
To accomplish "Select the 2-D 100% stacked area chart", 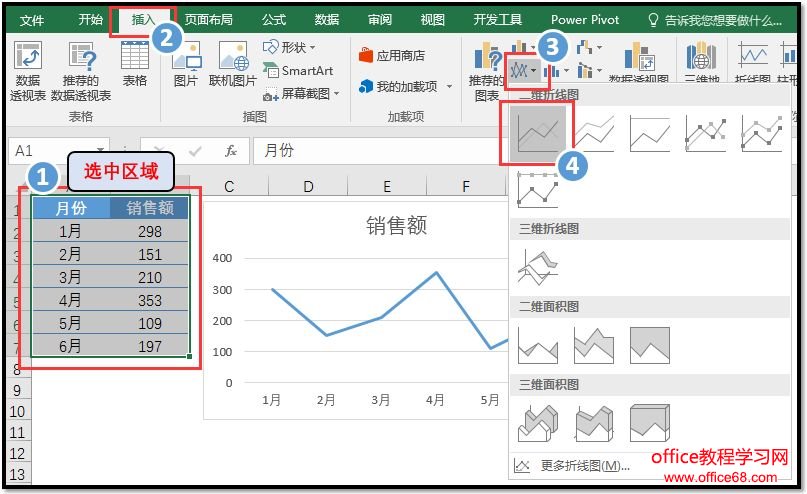I will point(650,345).
